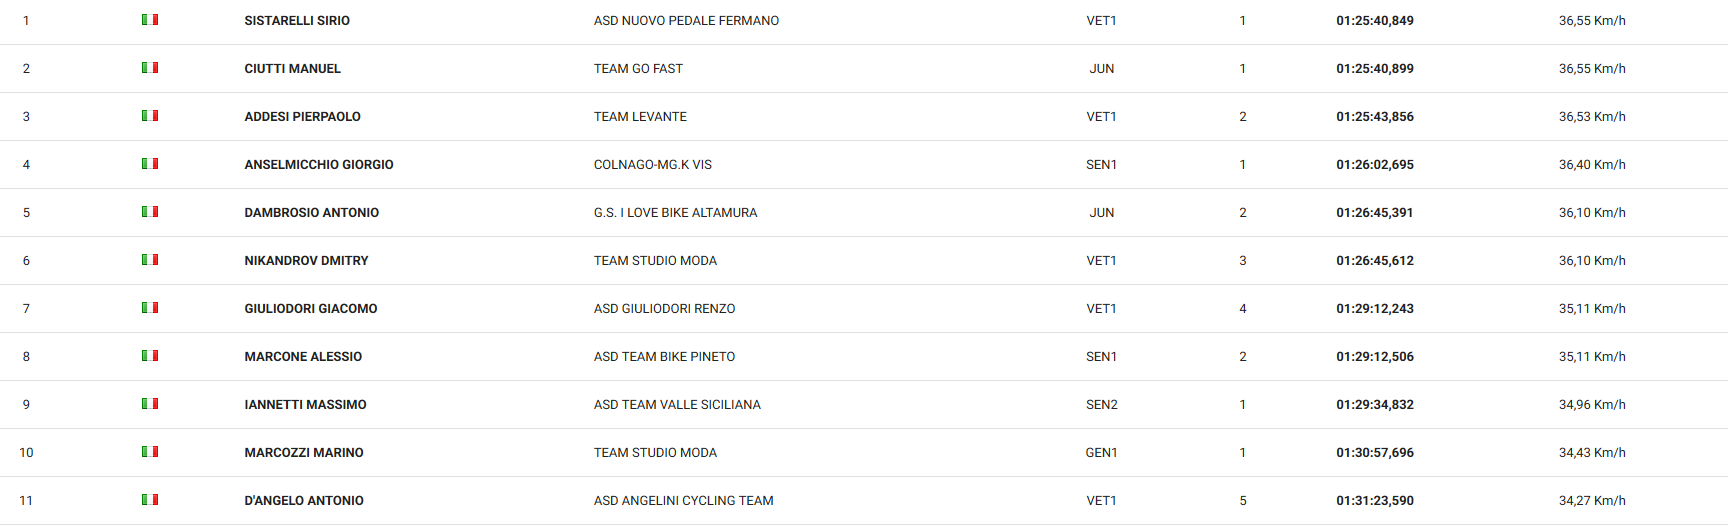The width and height of the screenshot is (1728, 527).
Task: Click the Italian flag beside SISTARELLI SIRIO
Action: tap(150, 20)
